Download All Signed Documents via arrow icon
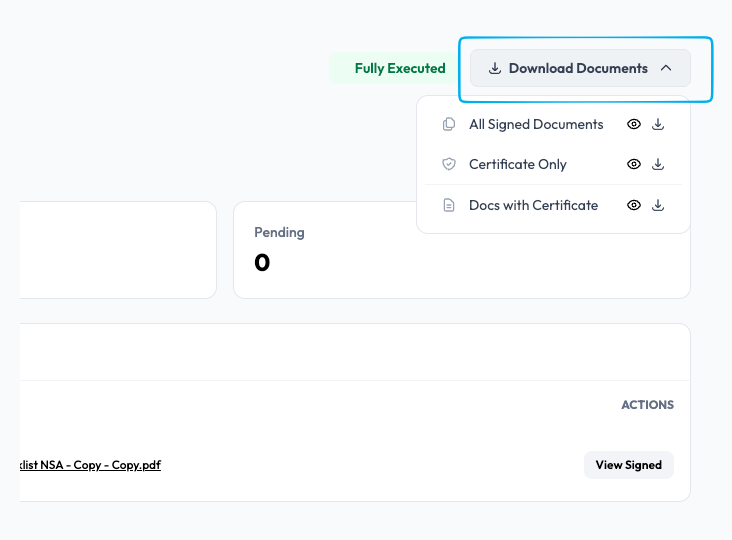 pyautogui.click(x=658, y=124)
